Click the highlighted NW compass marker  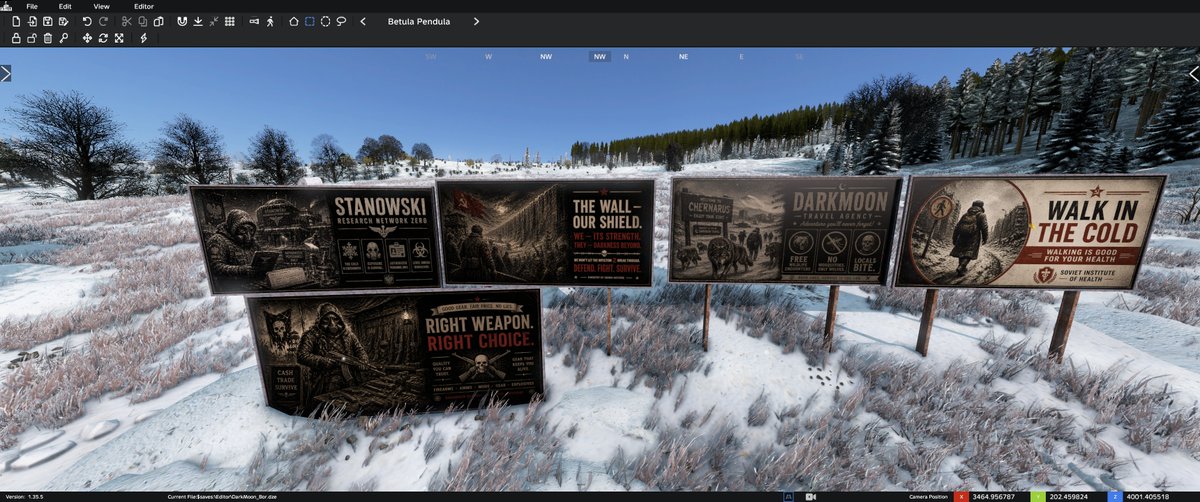click(600, 57)
